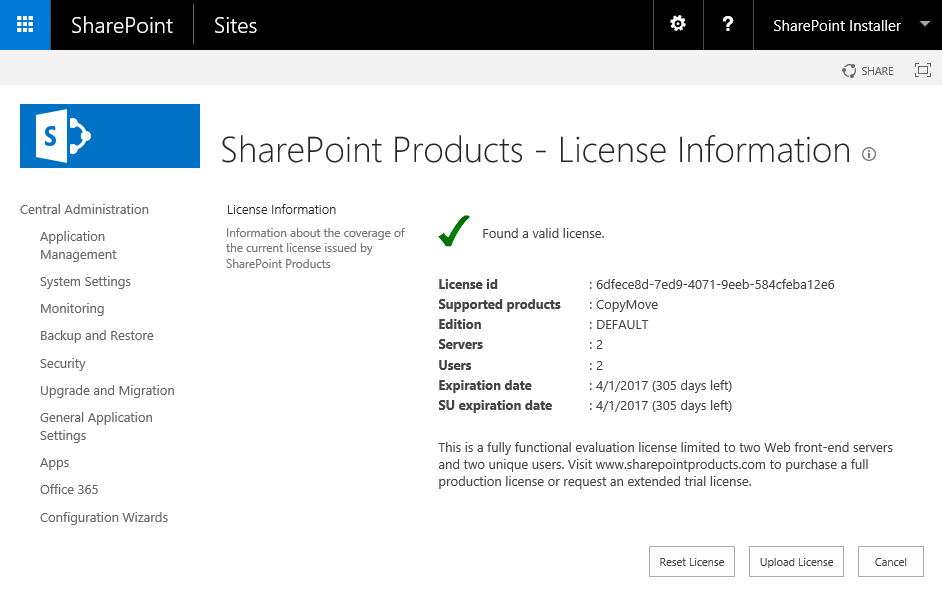Click the SharePoint product logo
The image size is (942, 589).
click(x=109, y=134)
